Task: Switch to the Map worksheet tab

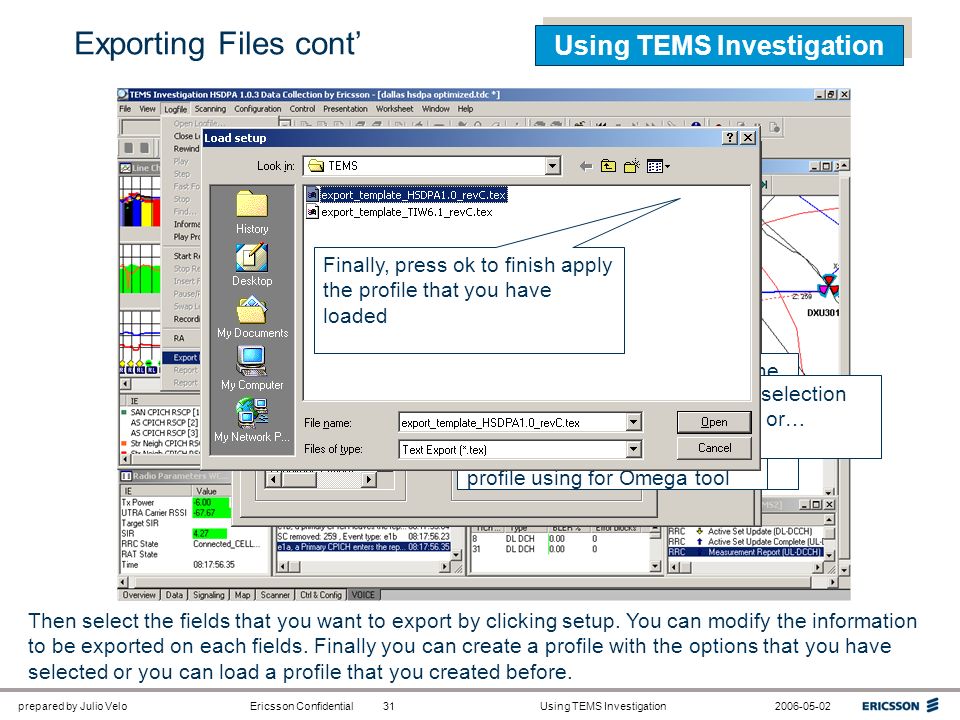Action: 242,594
